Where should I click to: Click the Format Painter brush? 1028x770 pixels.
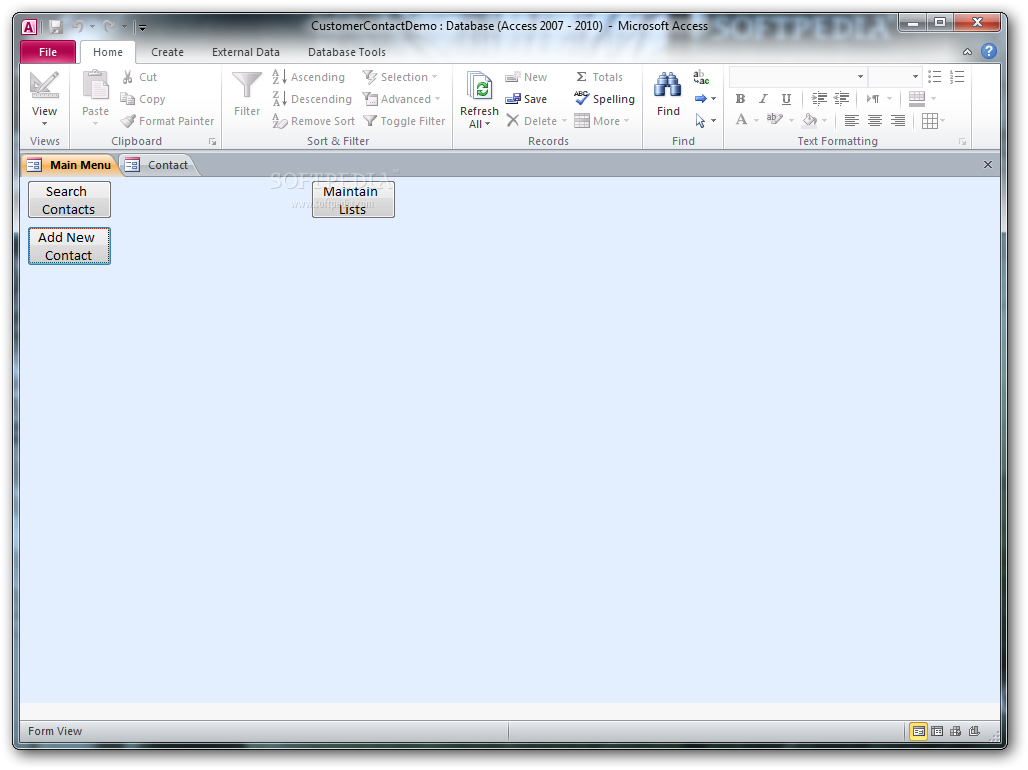coord(167,121)
